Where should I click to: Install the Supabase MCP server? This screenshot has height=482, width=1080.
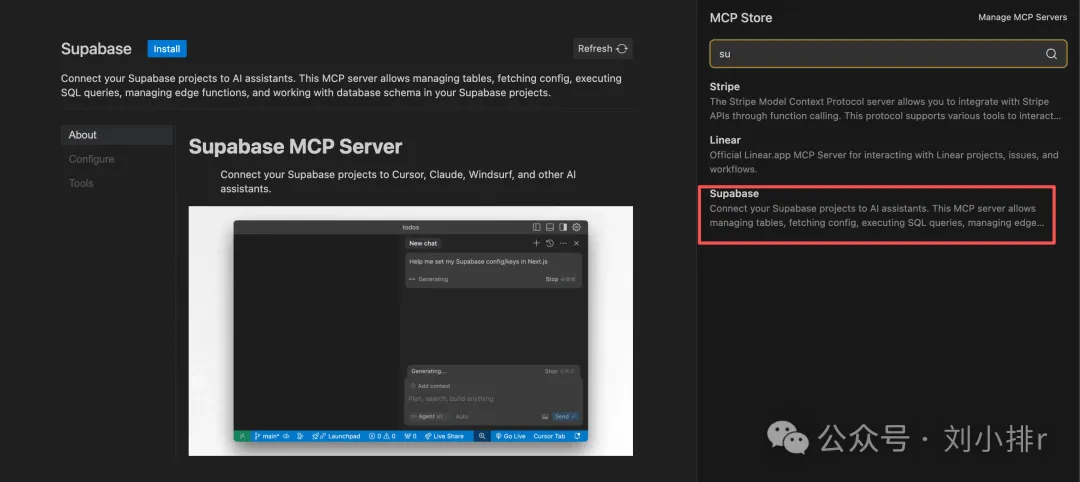[x=167, y=48]
